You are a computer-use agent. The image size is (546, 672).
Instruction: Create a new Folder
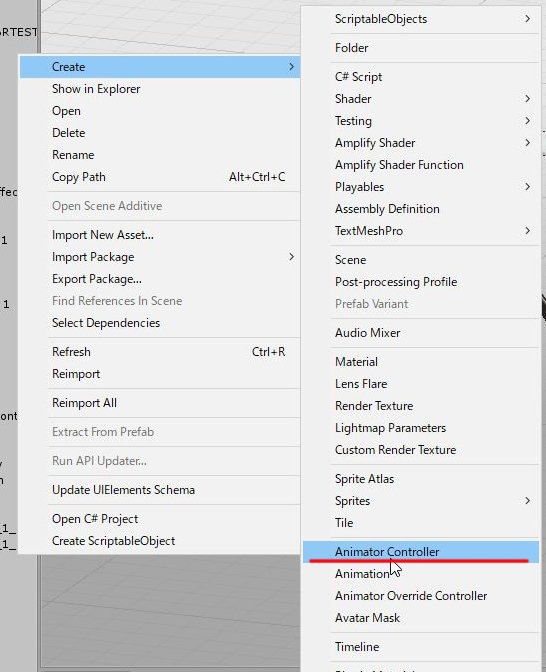pos(421,48)
